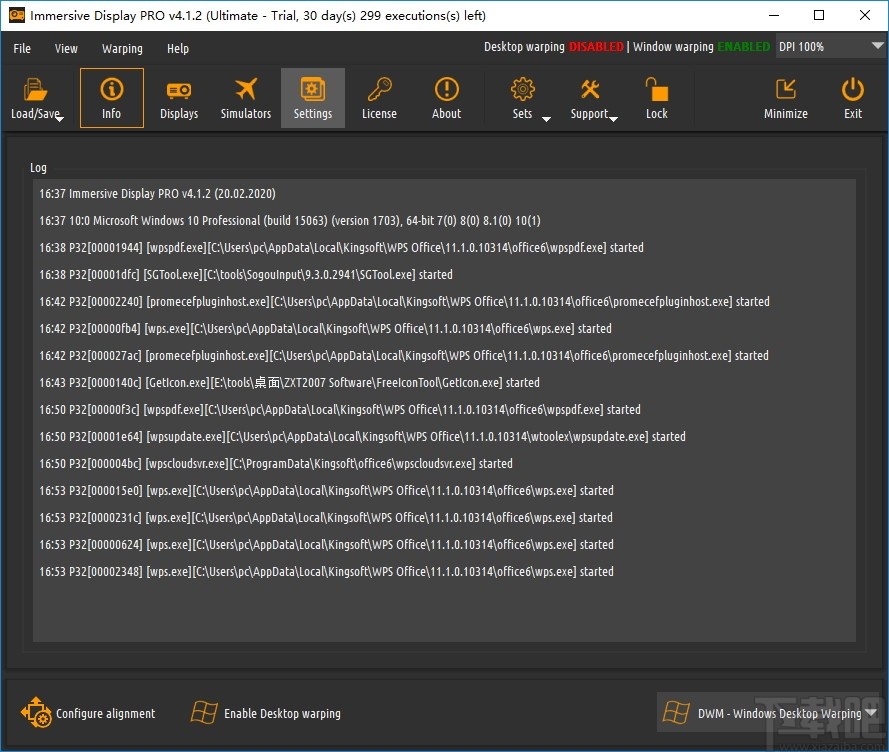Expand the DWM - Windows Desktop Warping dropdown
The height and width of the screenshot is (752, 889).
tap(871, 713)
